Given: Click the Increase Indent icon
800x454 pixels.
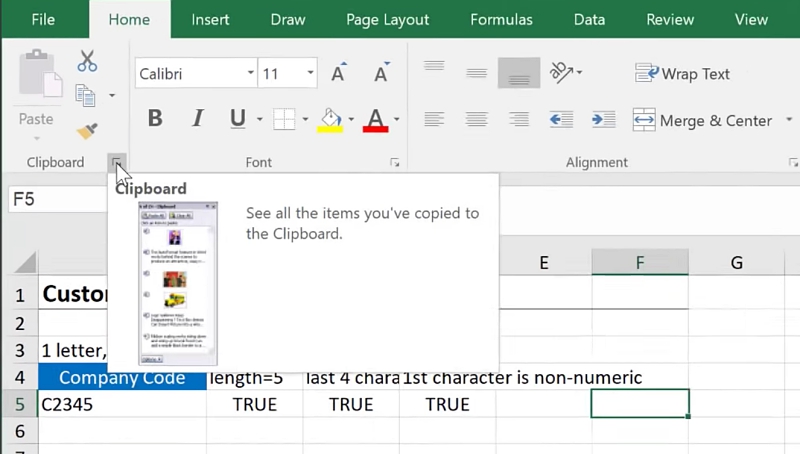Looking at the screenshot, I should (603, 120).
